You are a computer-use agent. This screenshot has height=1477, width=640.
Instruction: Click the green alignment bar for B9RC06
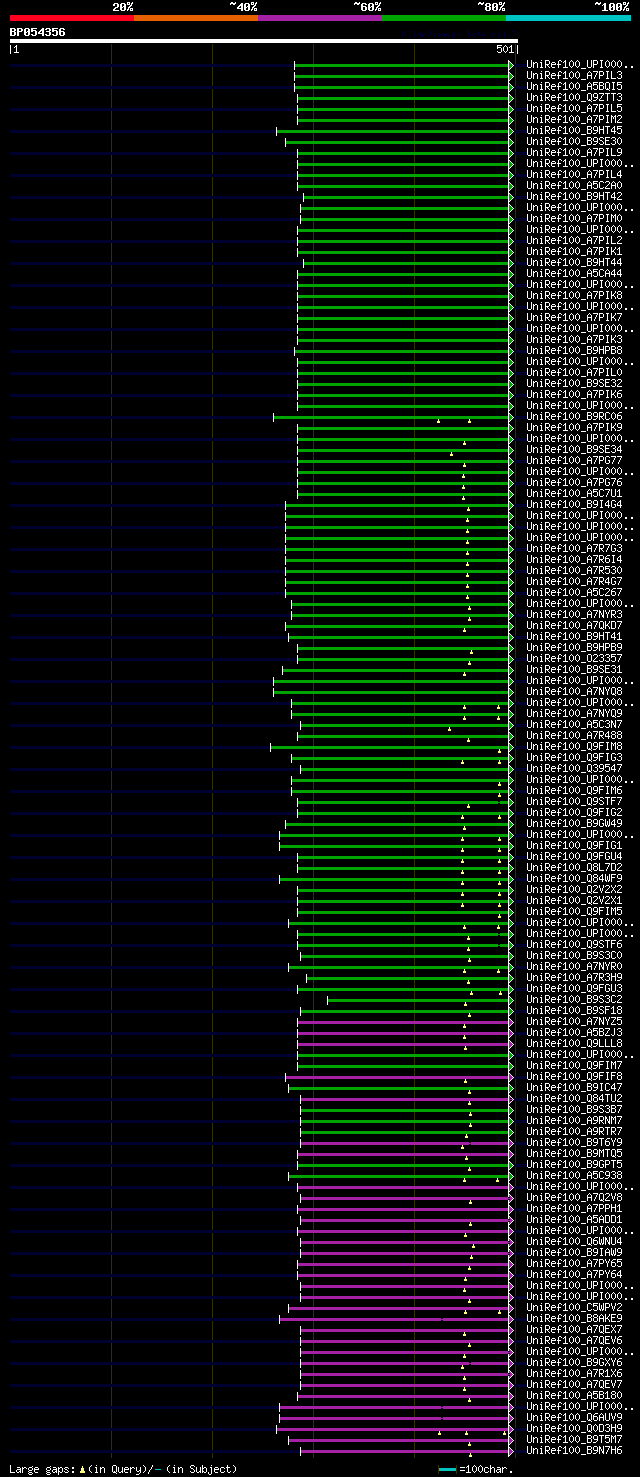pyautogui.click(x=392, y=417)
